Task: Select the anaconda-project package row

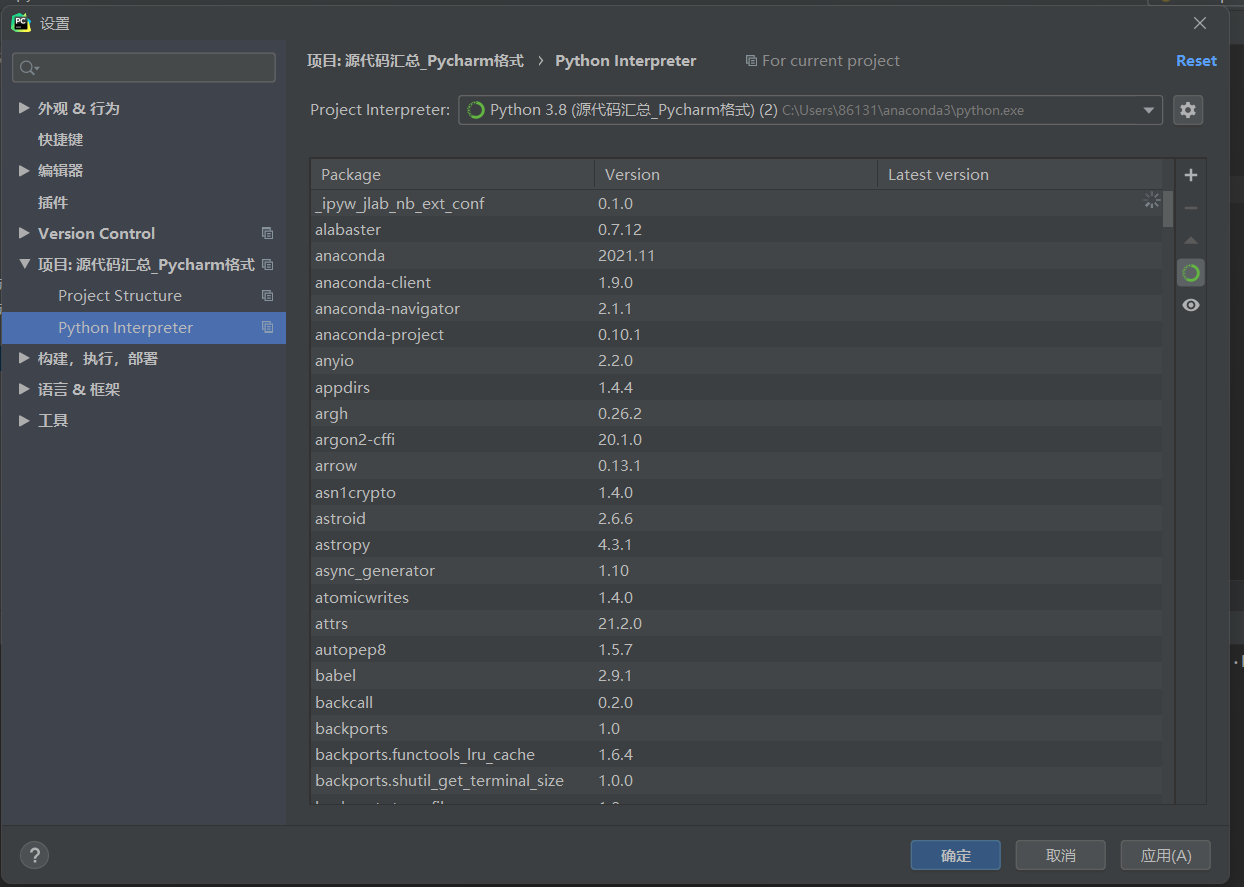Action: point(737,335)
